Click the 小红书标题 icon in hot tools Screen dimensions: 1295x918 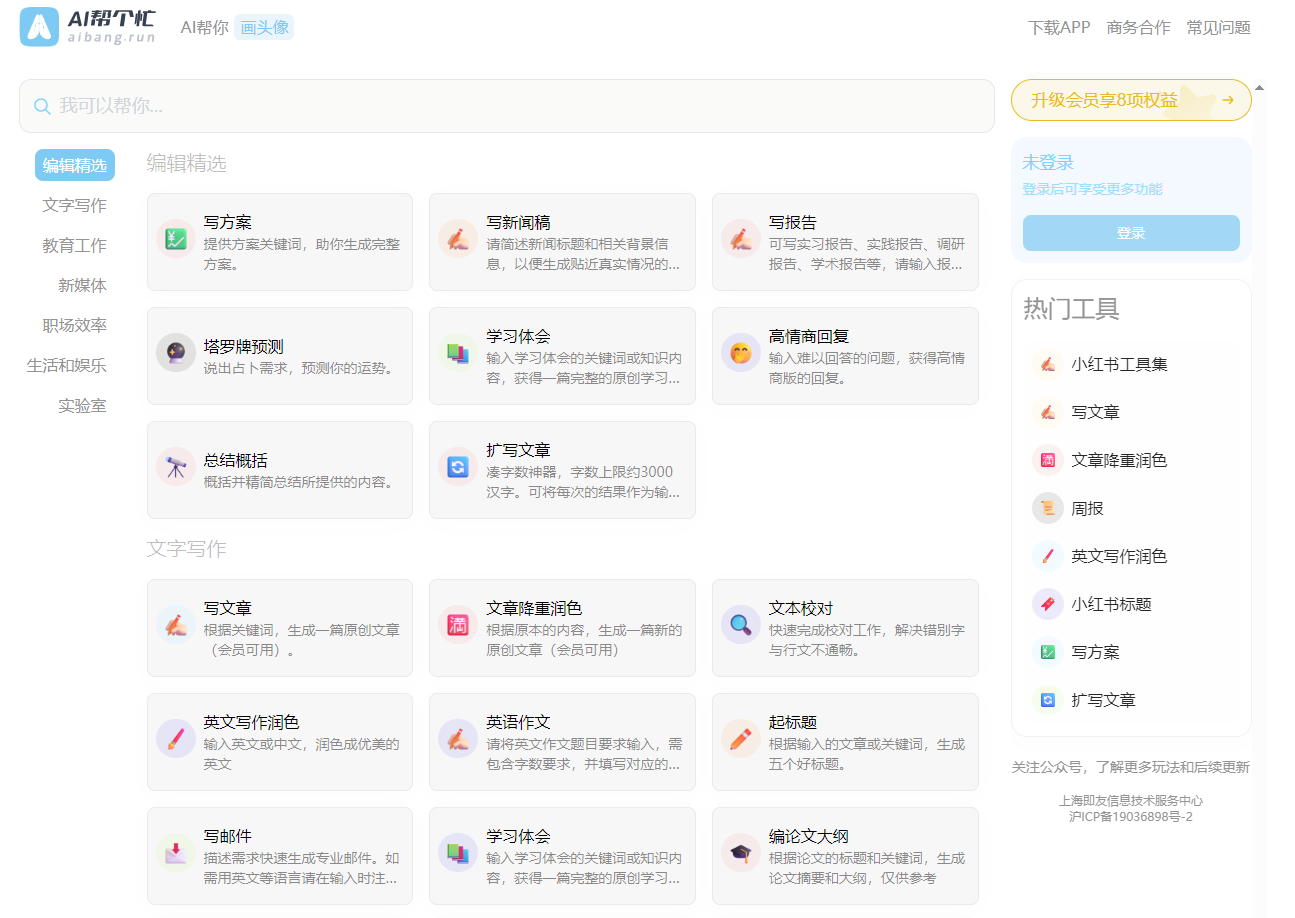point(1047,604)
